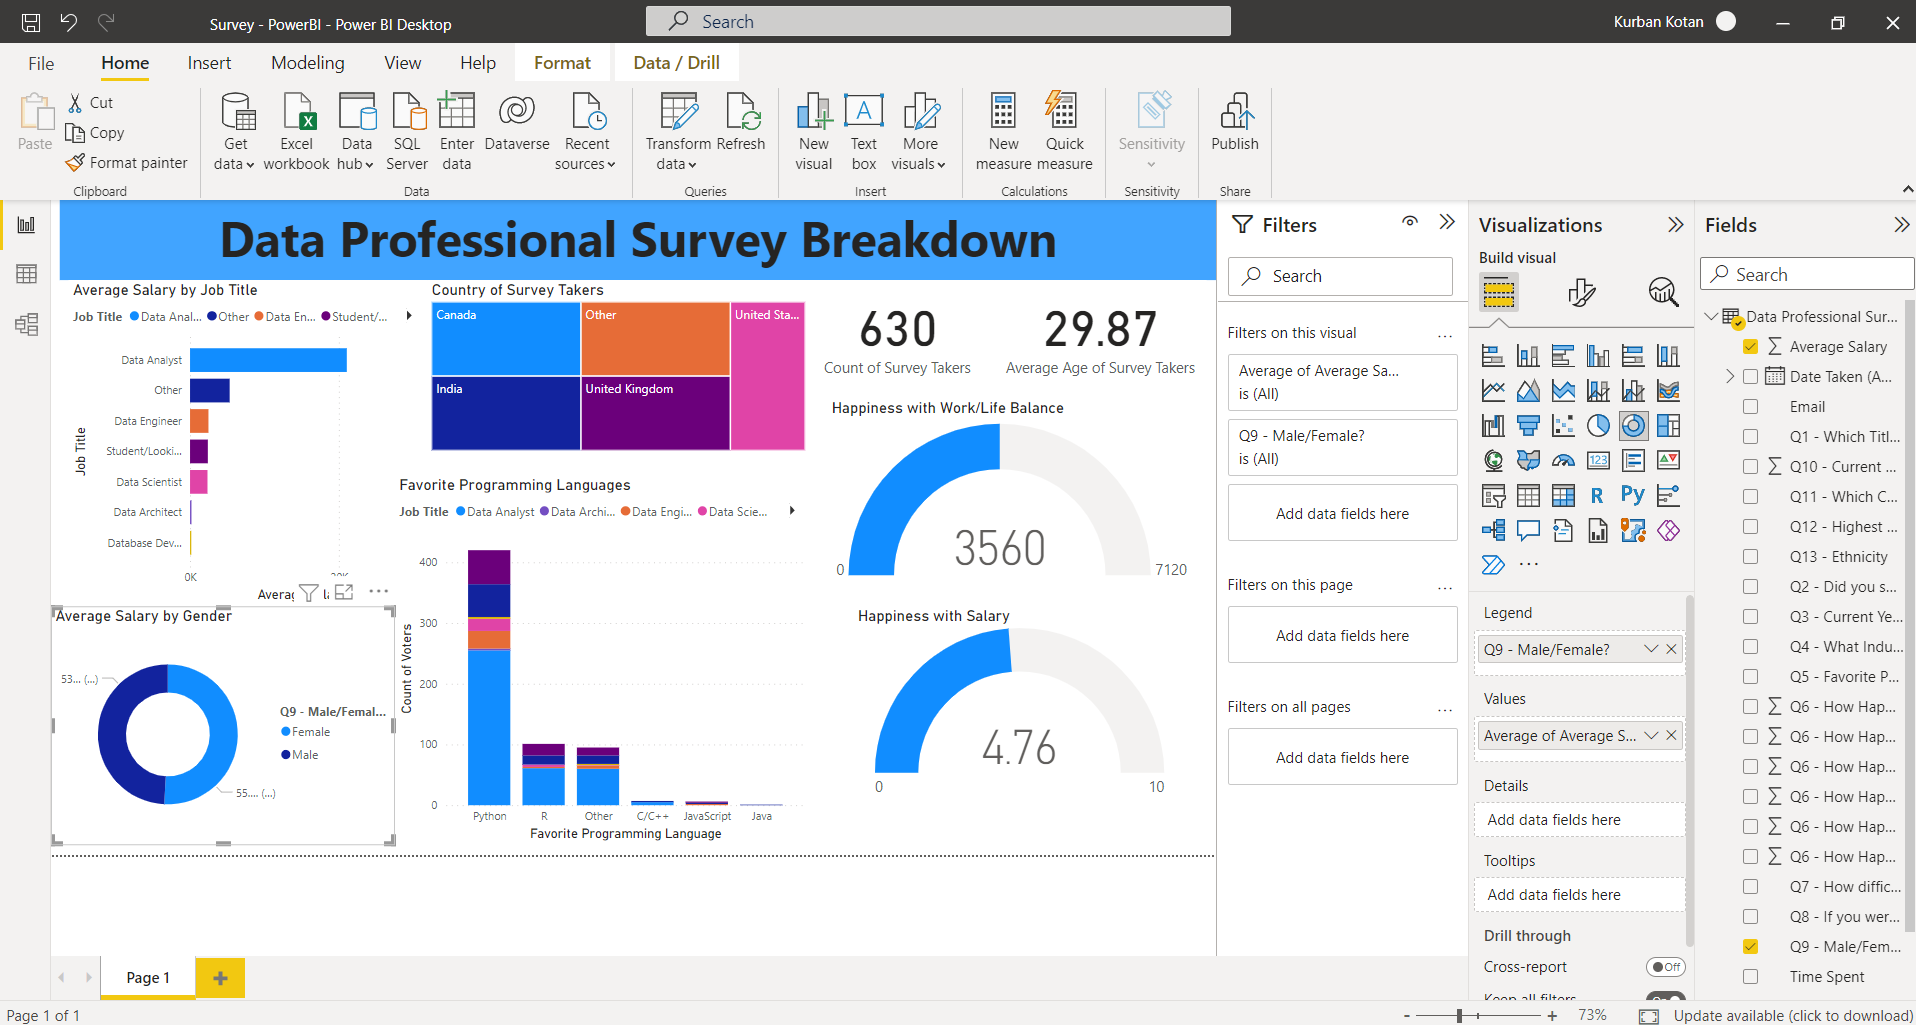This screenshot has height=1025, width=1916.
Task: Click the Save icon in title bar
Action: (x=31, y=22)
